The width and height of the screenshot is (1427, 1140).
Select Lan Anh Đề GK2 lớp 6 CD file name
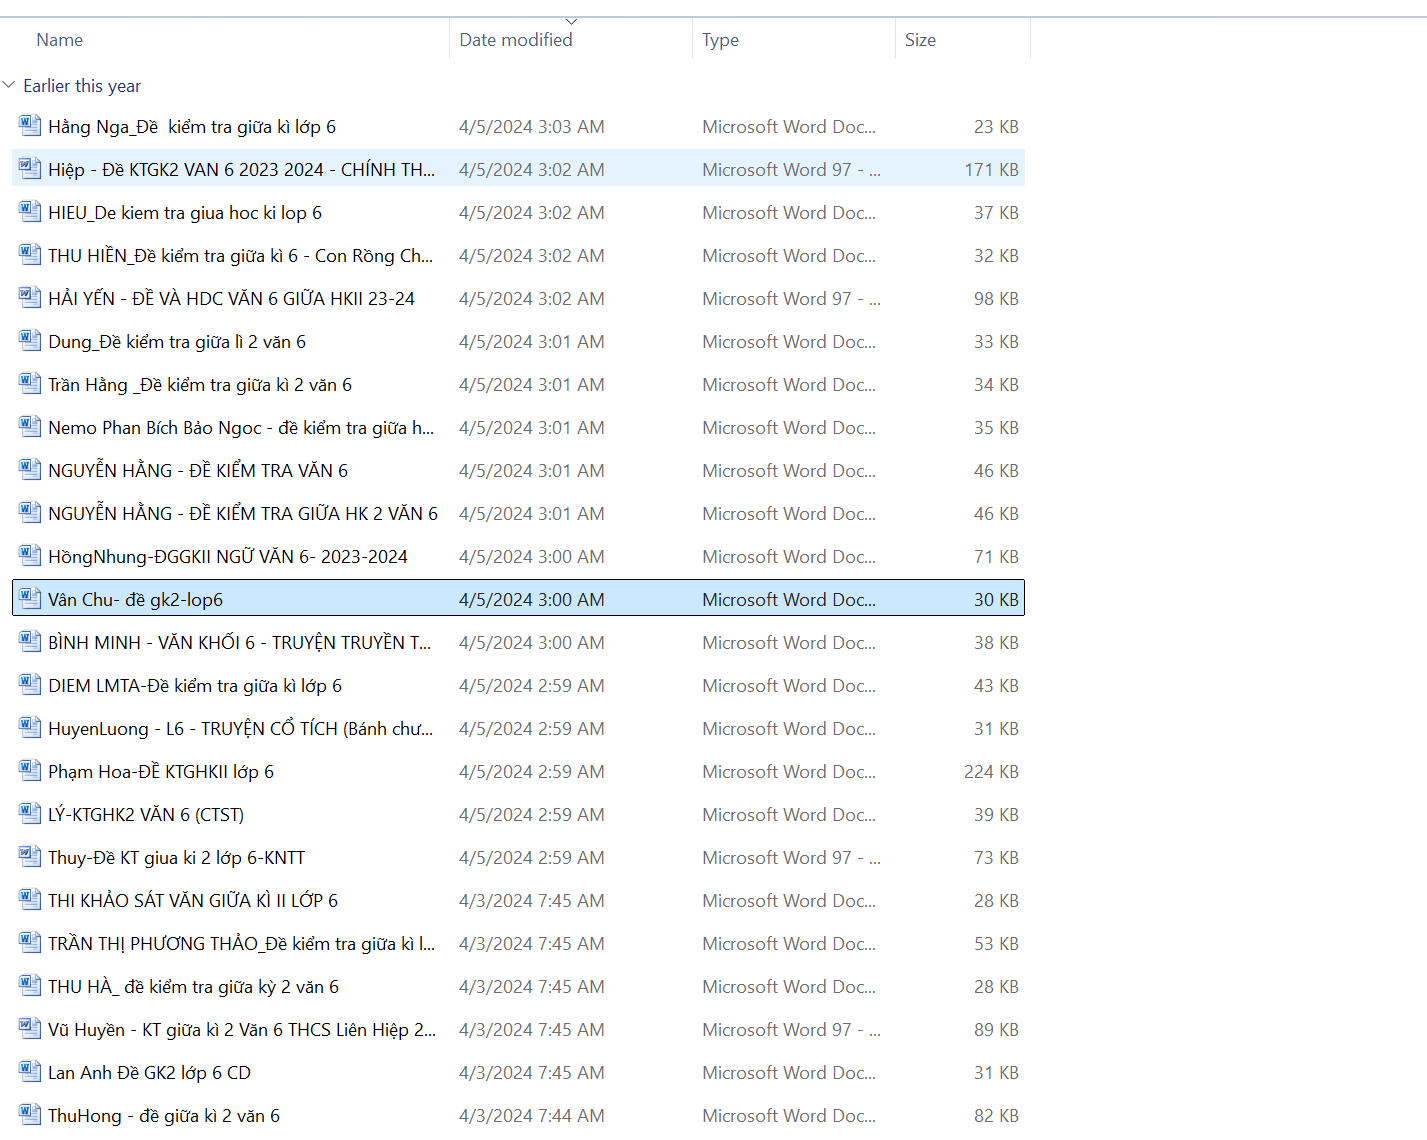150,1073
